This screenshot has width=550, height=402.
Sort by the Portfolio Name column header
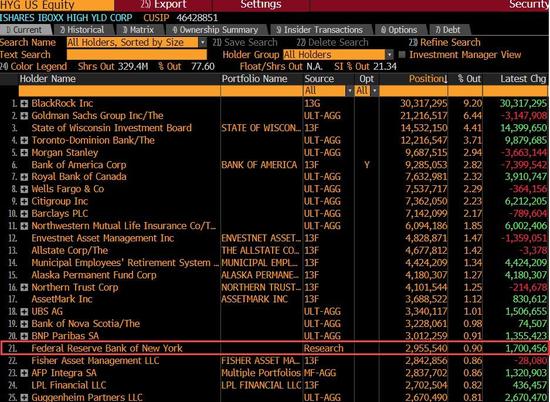click(x=254, y=79)
